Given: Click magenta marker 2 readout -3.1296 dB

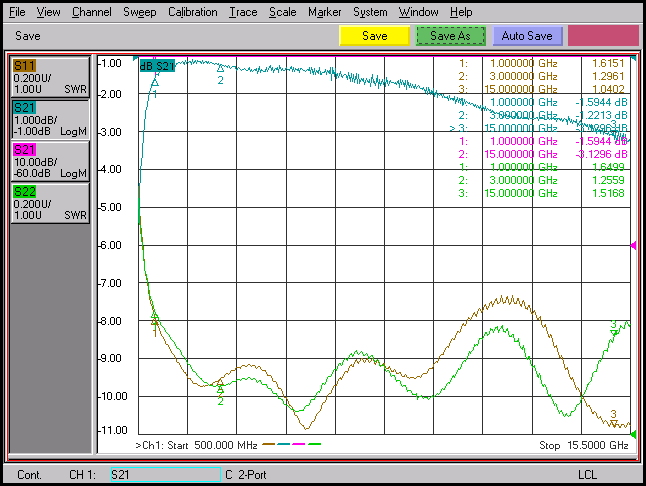Looking at the screenshot, I should click(x=601, y=154).
